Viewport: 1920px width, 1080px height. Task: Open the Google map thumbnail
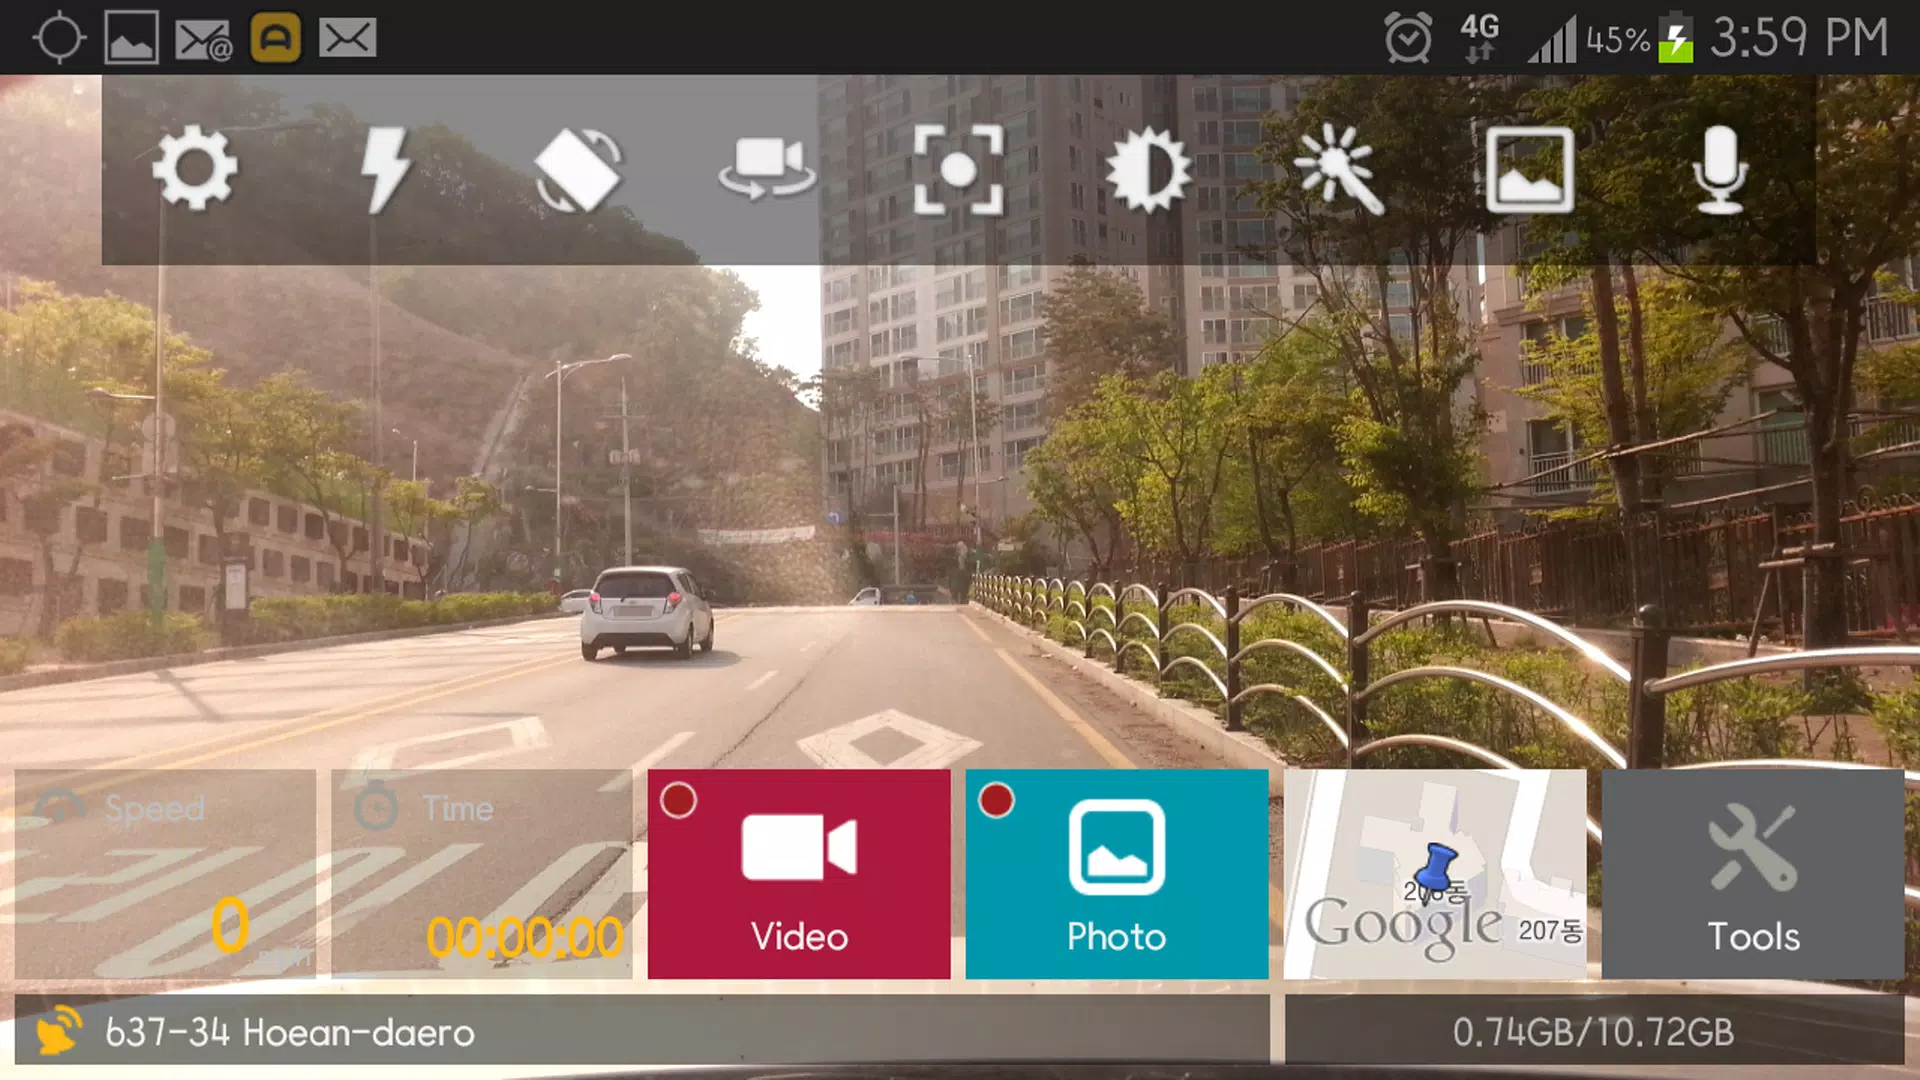click(1435, 874)
